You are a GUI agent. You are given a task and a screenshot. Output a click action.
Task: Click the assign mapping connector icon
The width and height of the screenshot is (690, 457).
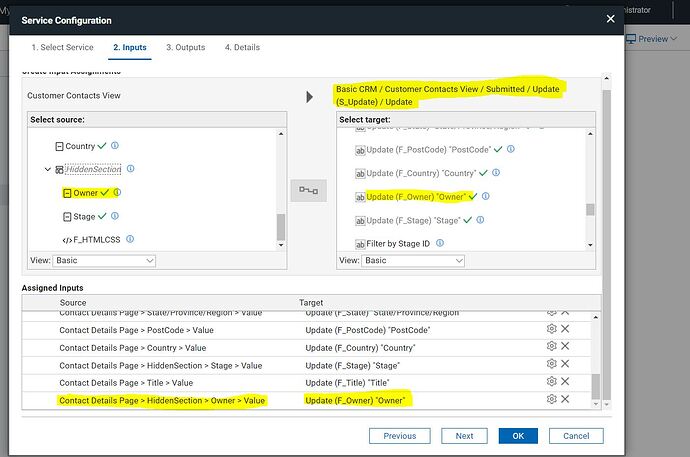(x=308, y=190)
